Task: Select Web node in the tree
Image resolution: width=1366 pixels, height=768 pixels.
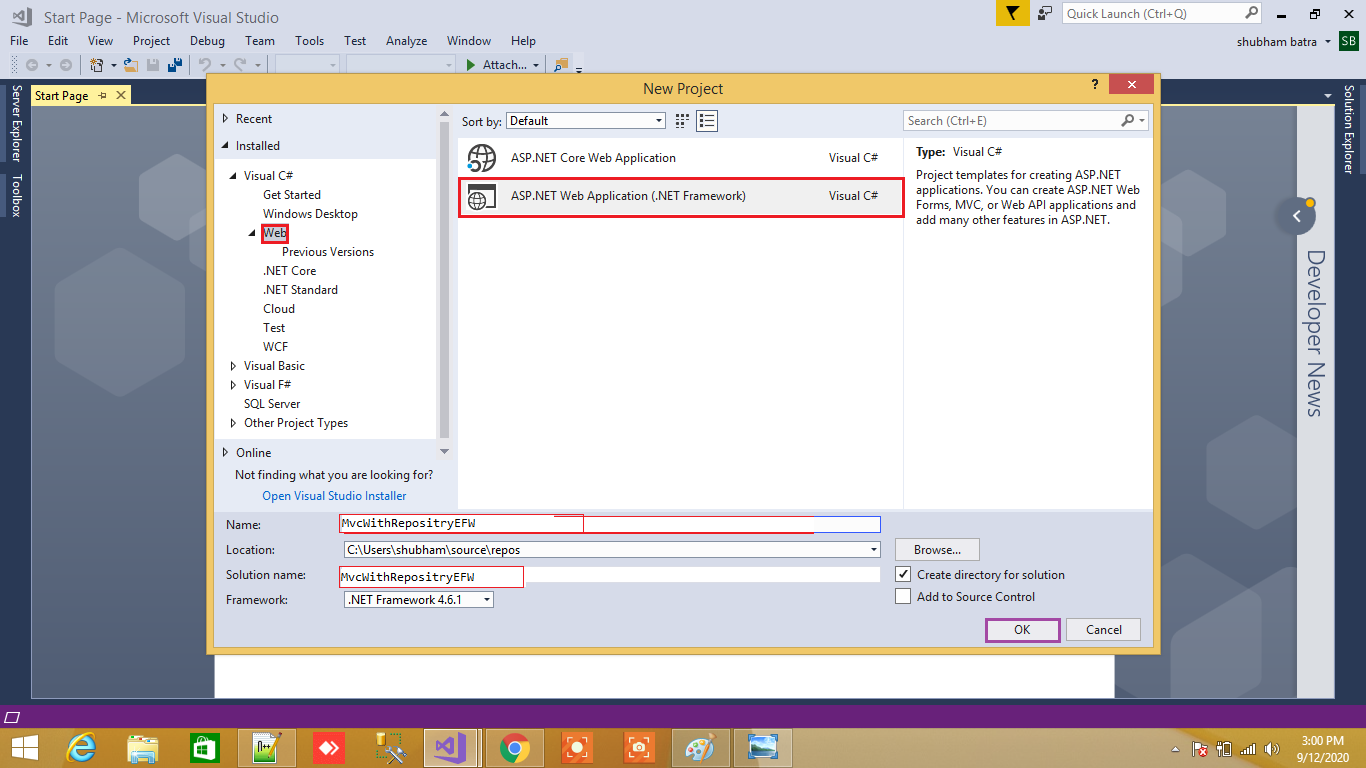Action: click(275, 233)
